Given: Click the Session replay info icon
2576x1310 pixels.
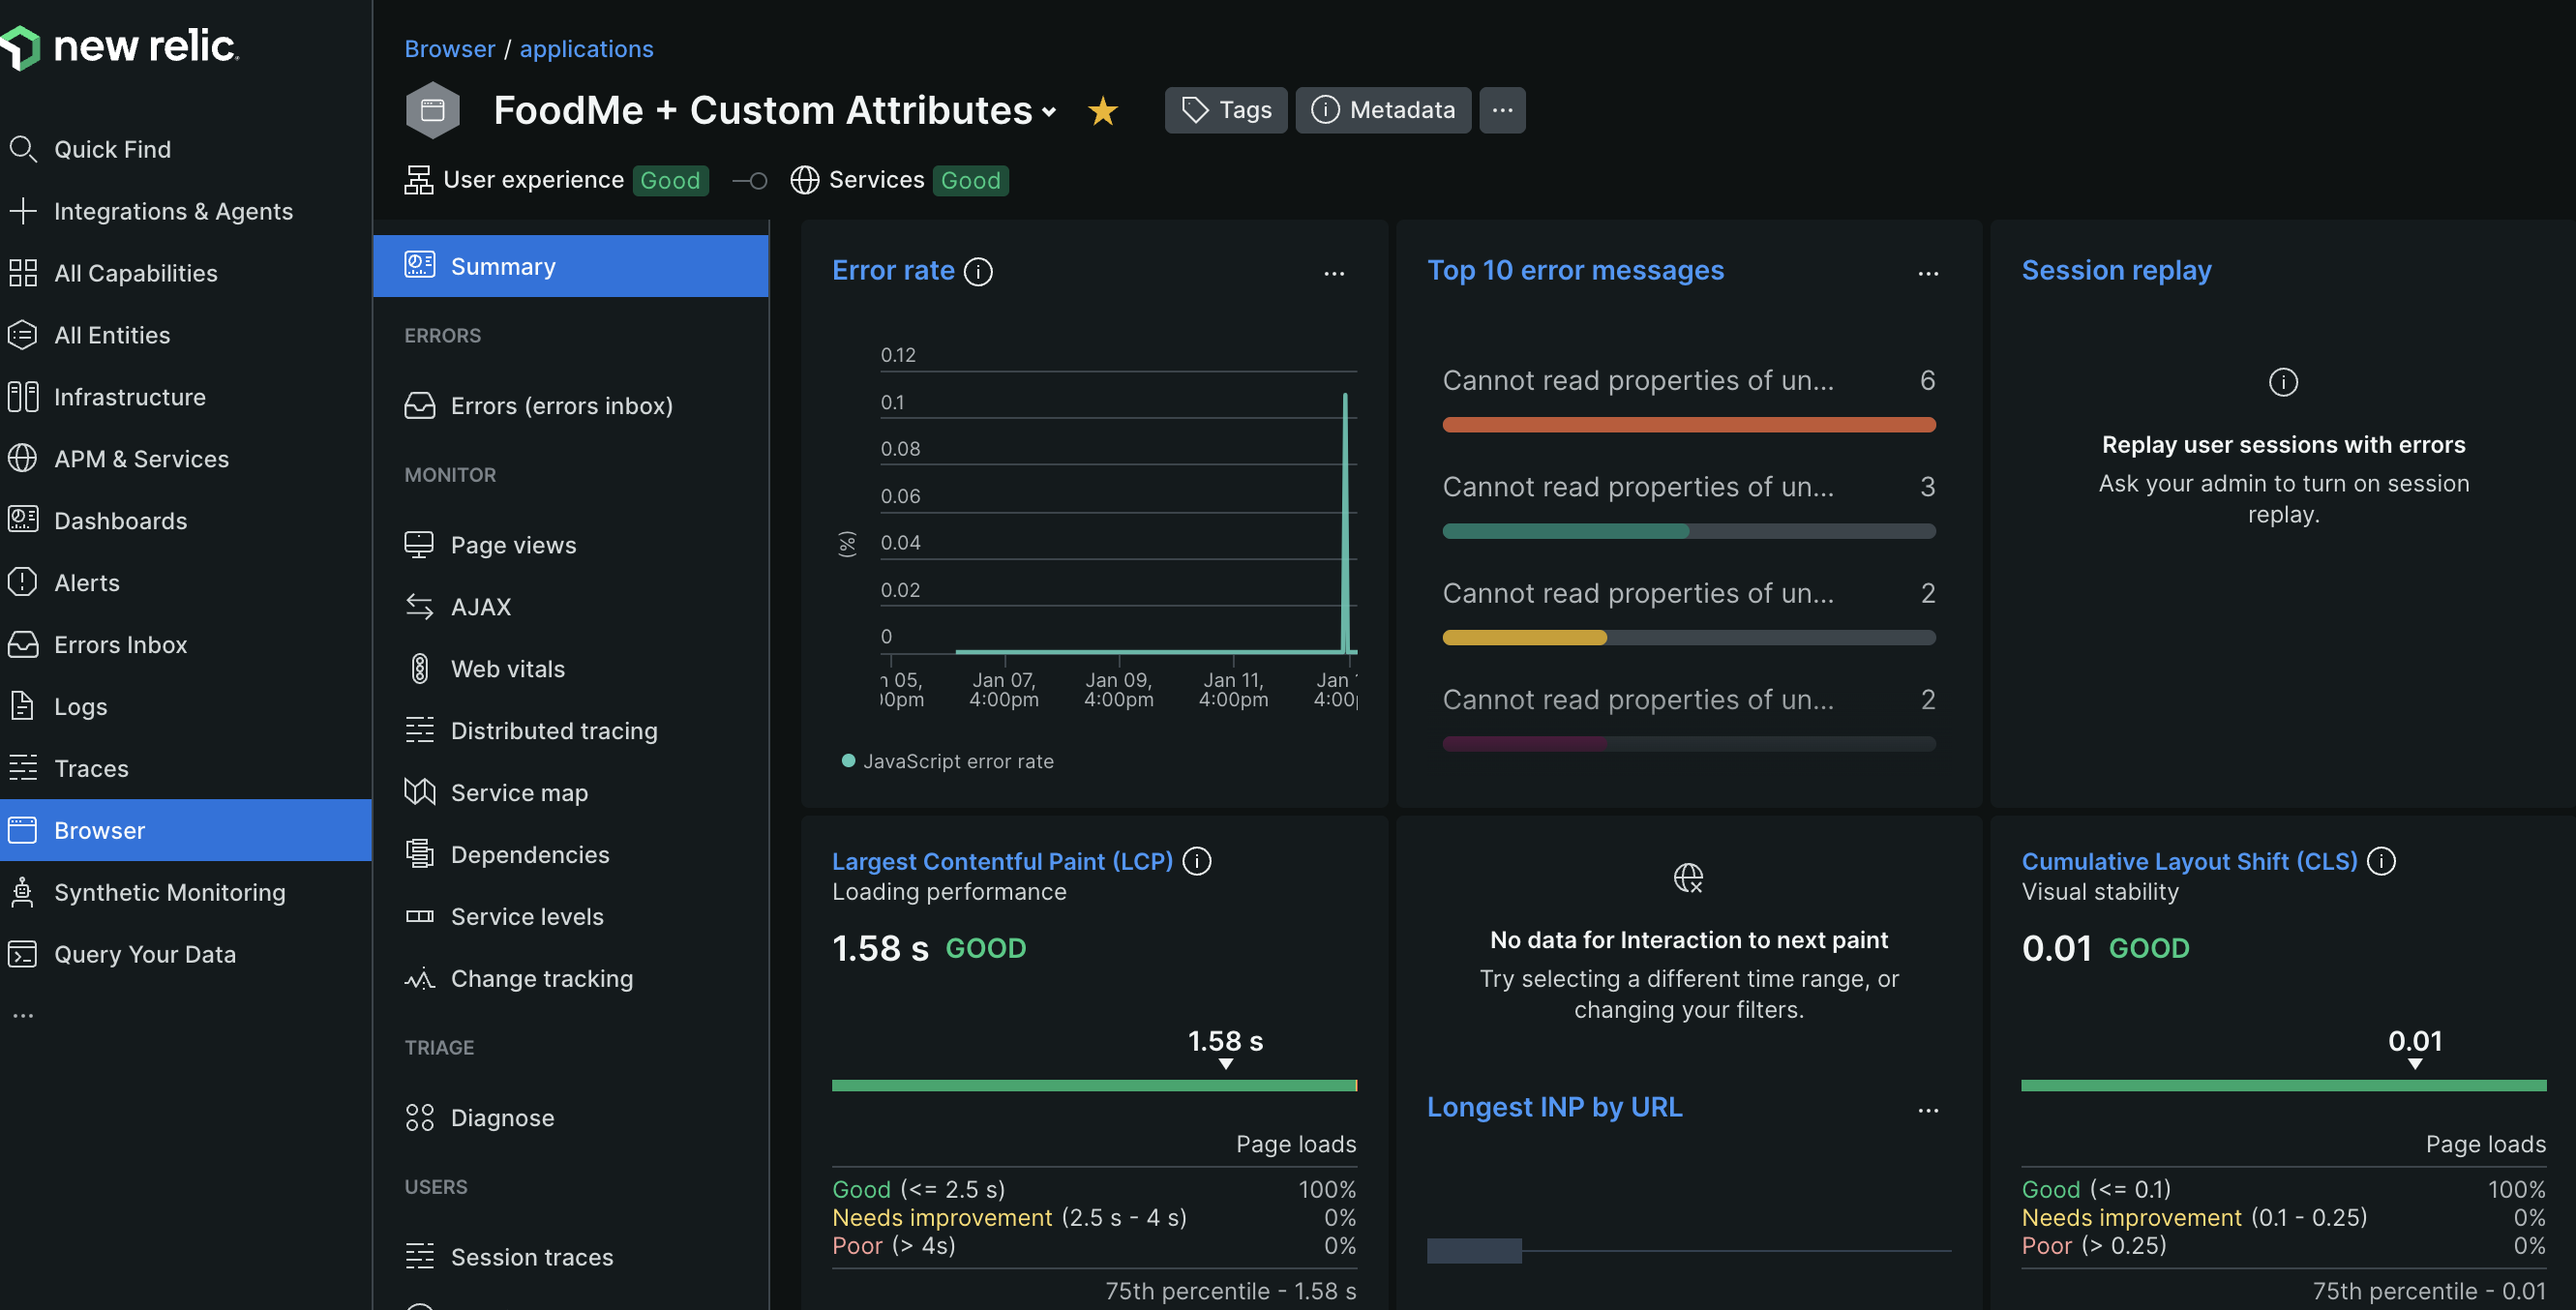Looking at the screenshot, I should pyautogui.click(x=2283, y=382).
